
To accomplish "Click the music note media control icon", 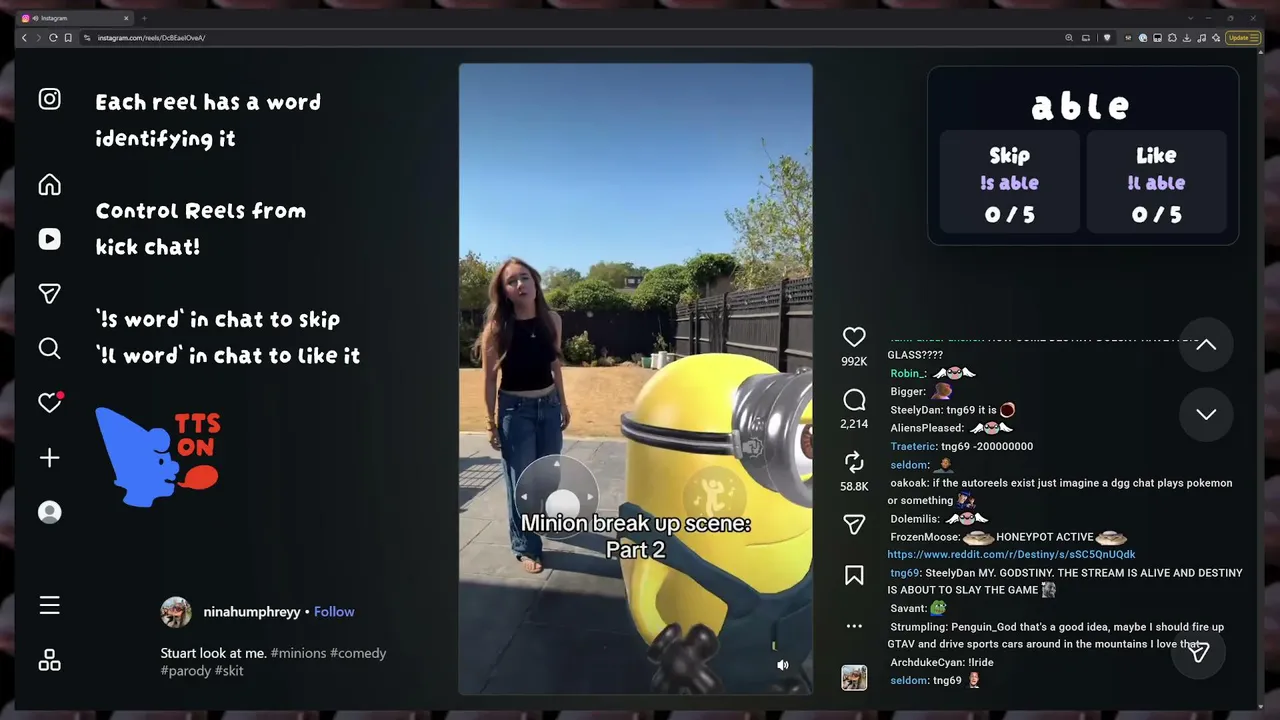I will 1201,38.
